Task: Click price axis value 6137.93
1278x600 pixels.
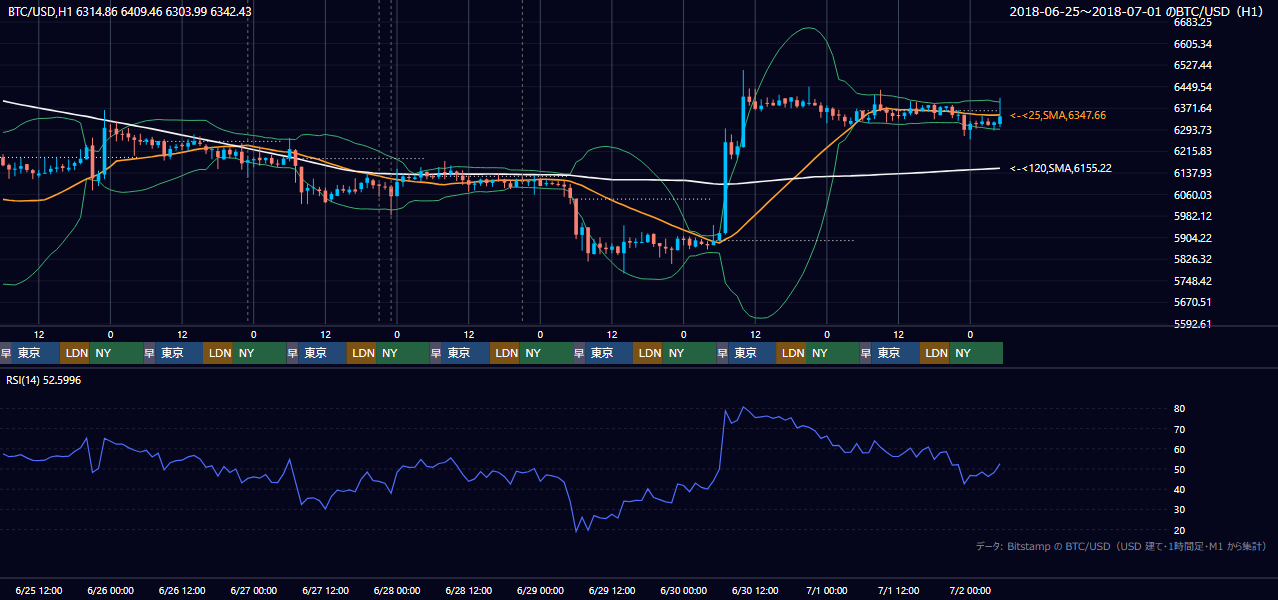Action: point(1193,173)
